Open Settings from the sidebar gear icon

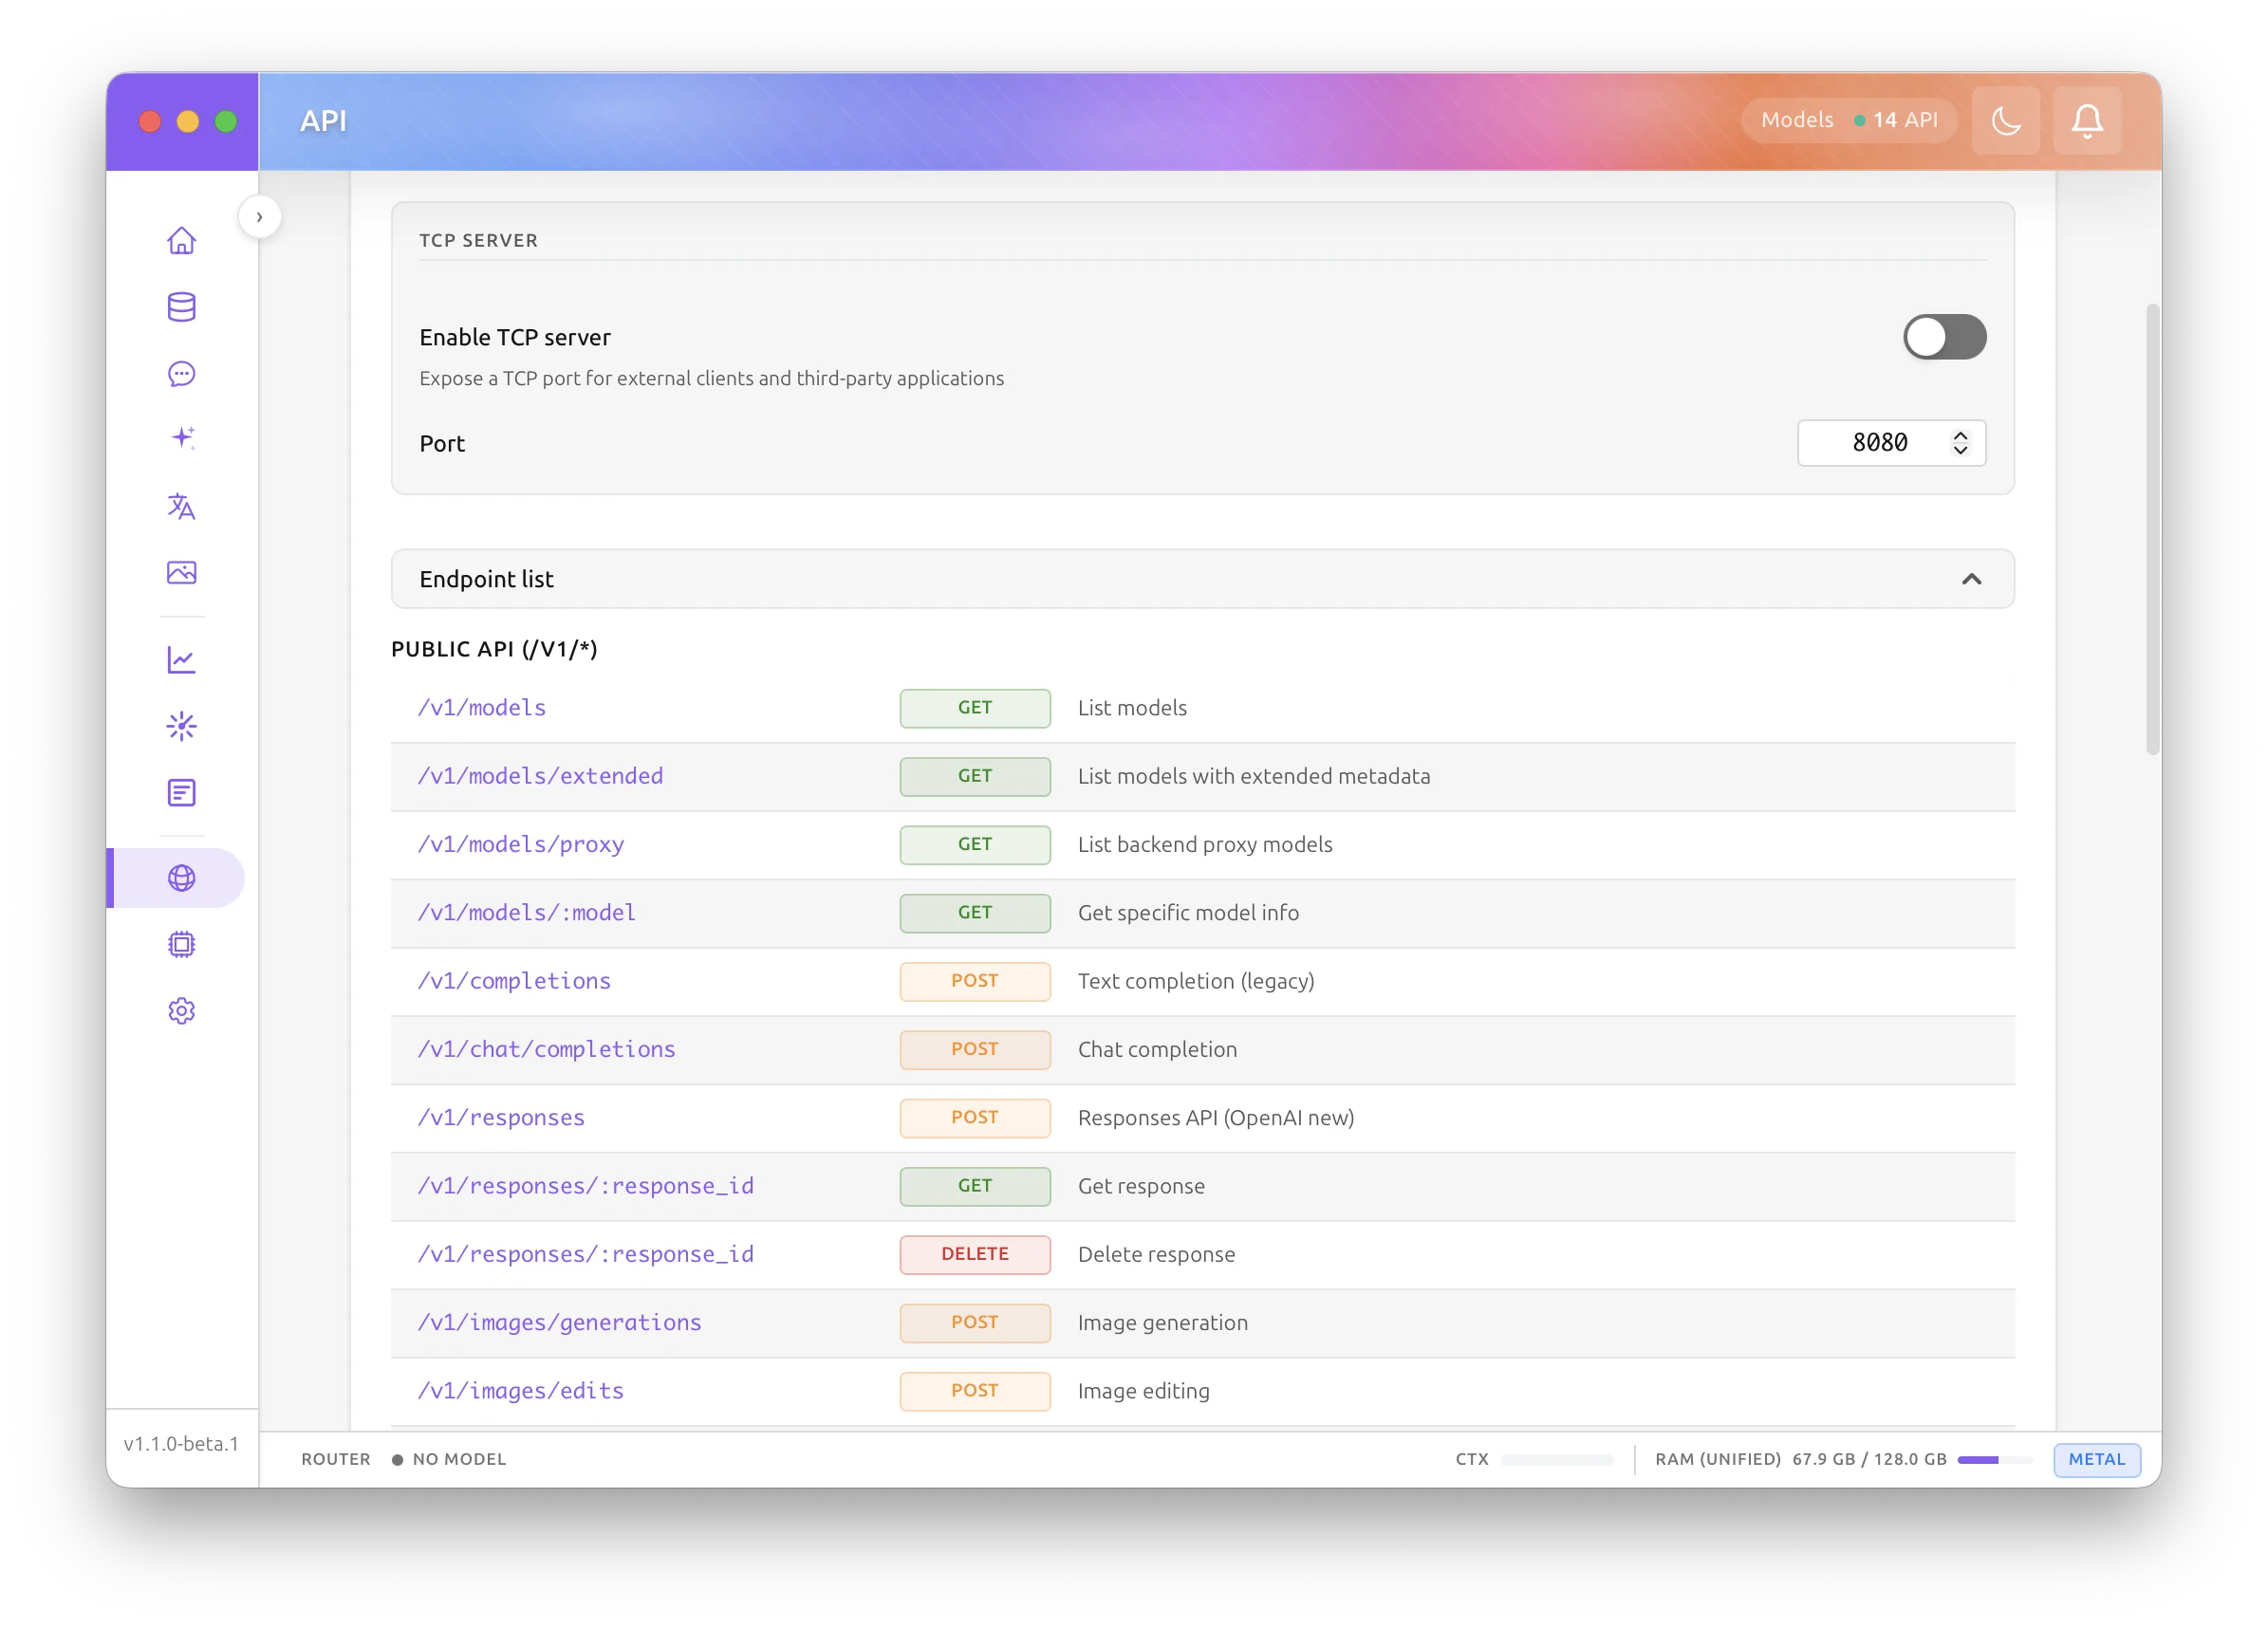tap(181, 1010)
